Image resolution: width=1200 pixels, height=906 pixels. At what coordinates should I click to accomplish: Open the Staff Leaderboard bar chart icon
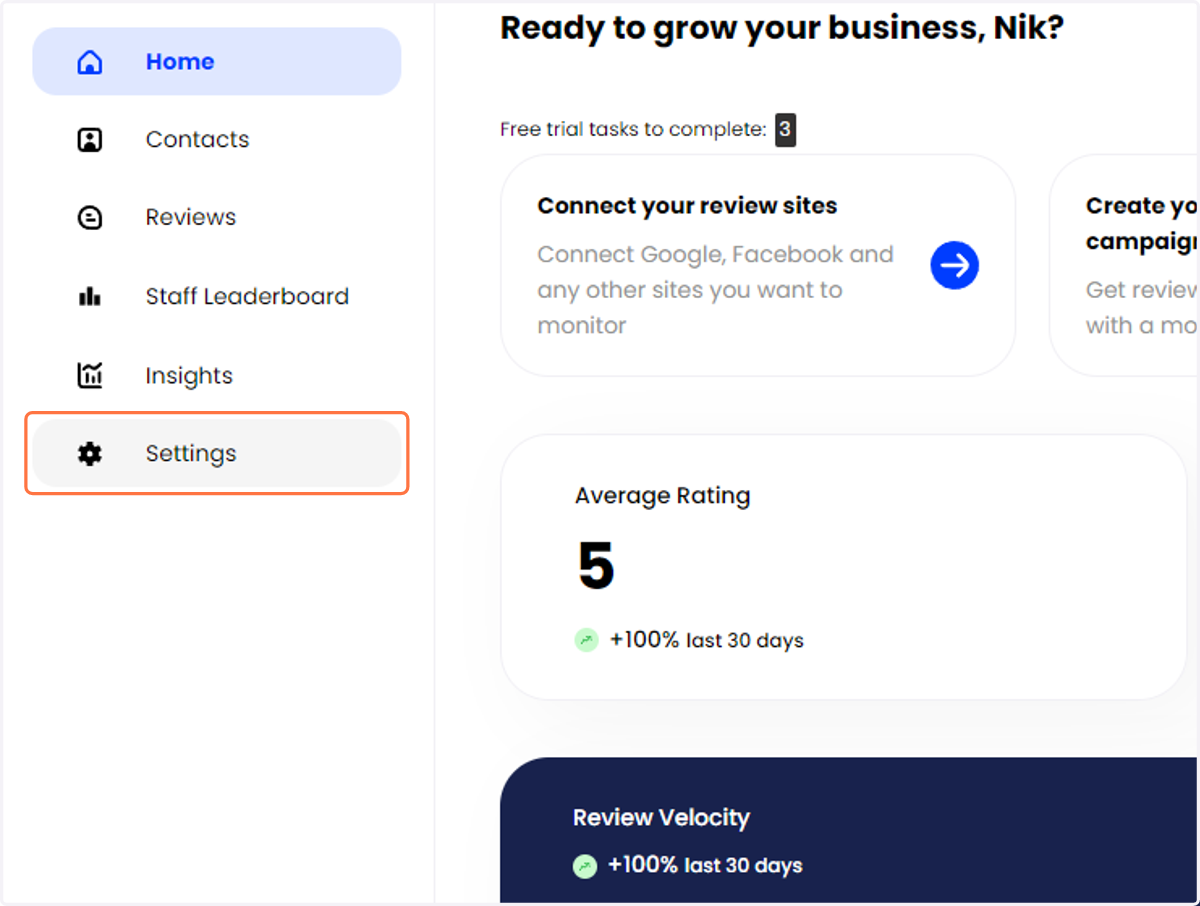90,296
